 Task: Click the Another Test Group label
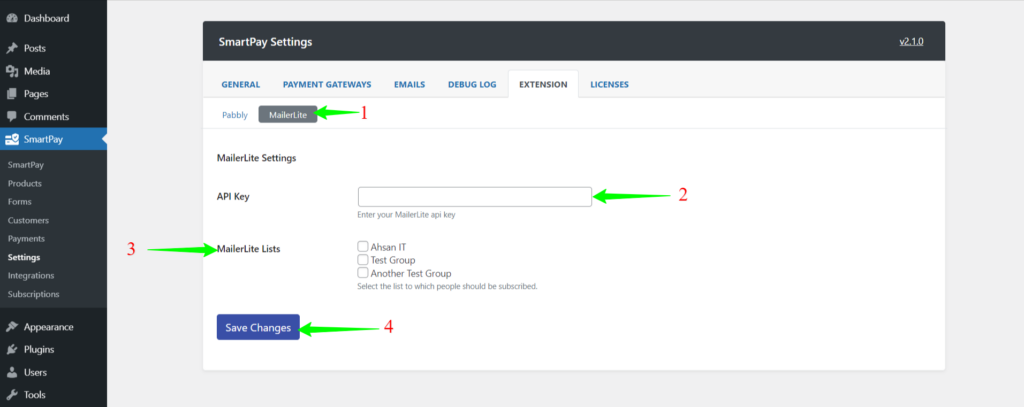(x=411, y=273)
